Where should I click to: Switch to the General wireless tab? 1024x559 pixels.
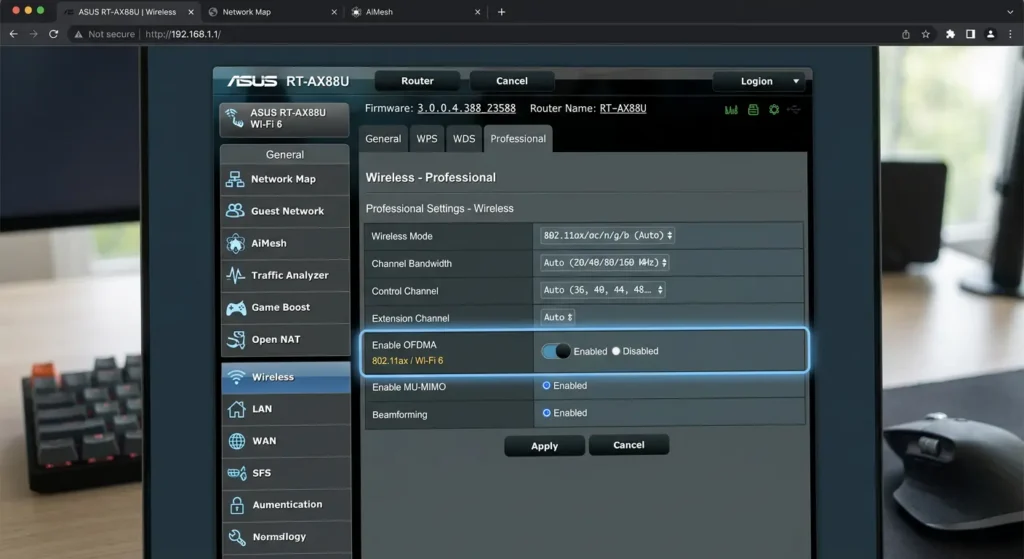[x=383, y=138]
